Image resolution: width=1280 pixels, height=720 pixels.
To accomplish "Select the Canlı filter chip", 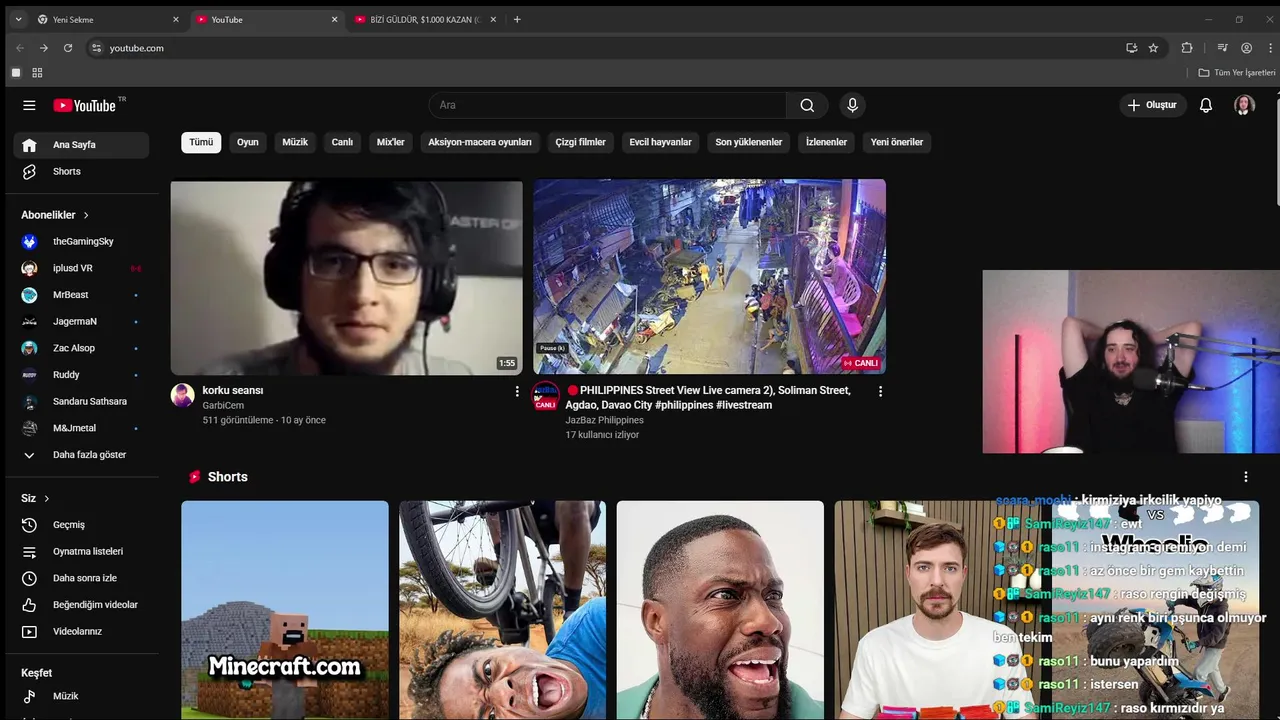I will [x=342, y=142].
